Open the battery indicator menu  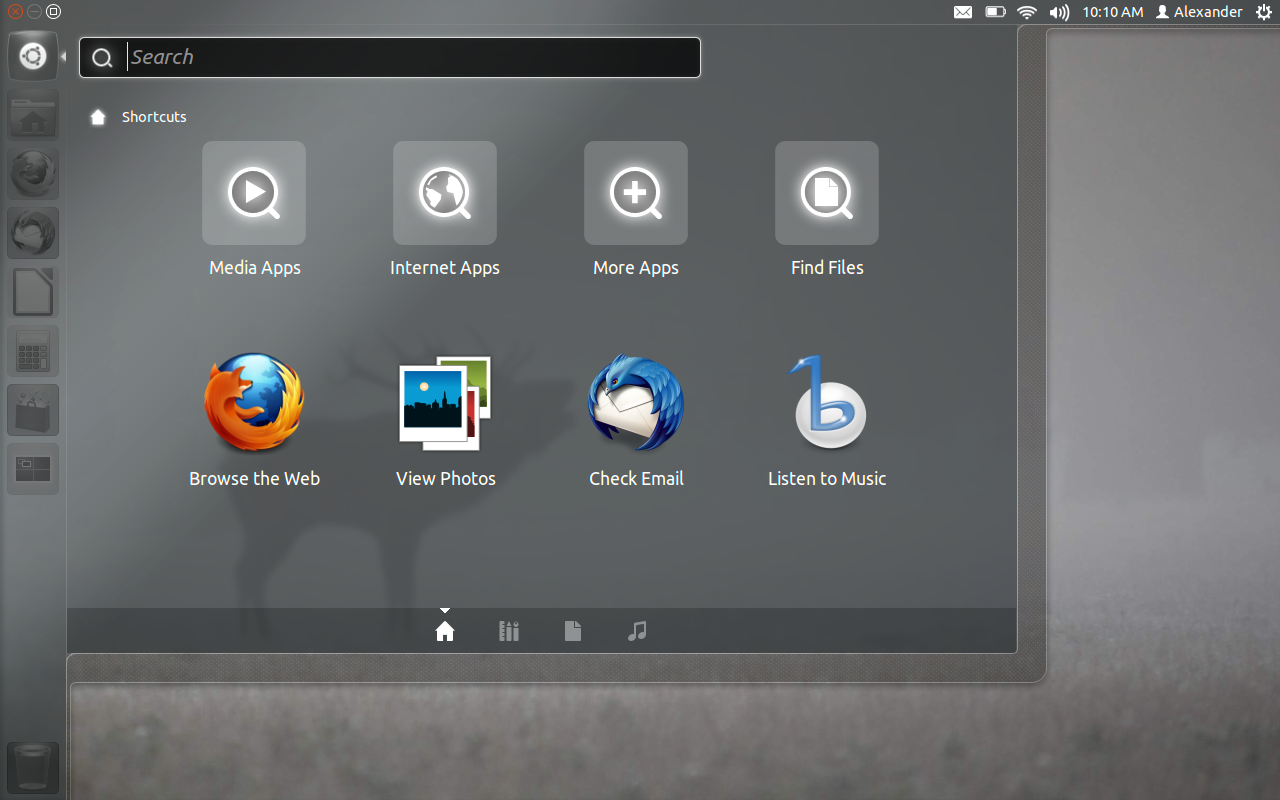click(995, 12)
